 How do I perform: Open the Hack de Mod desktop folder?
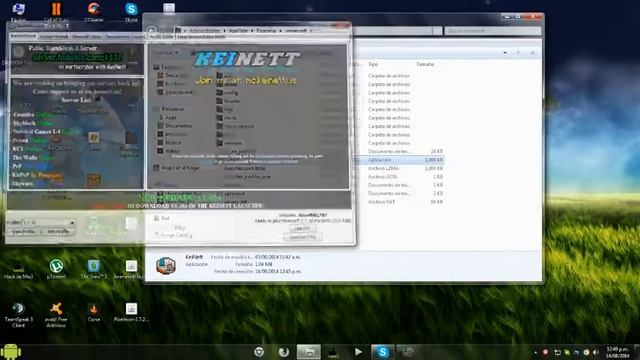(x=18, y=271)
